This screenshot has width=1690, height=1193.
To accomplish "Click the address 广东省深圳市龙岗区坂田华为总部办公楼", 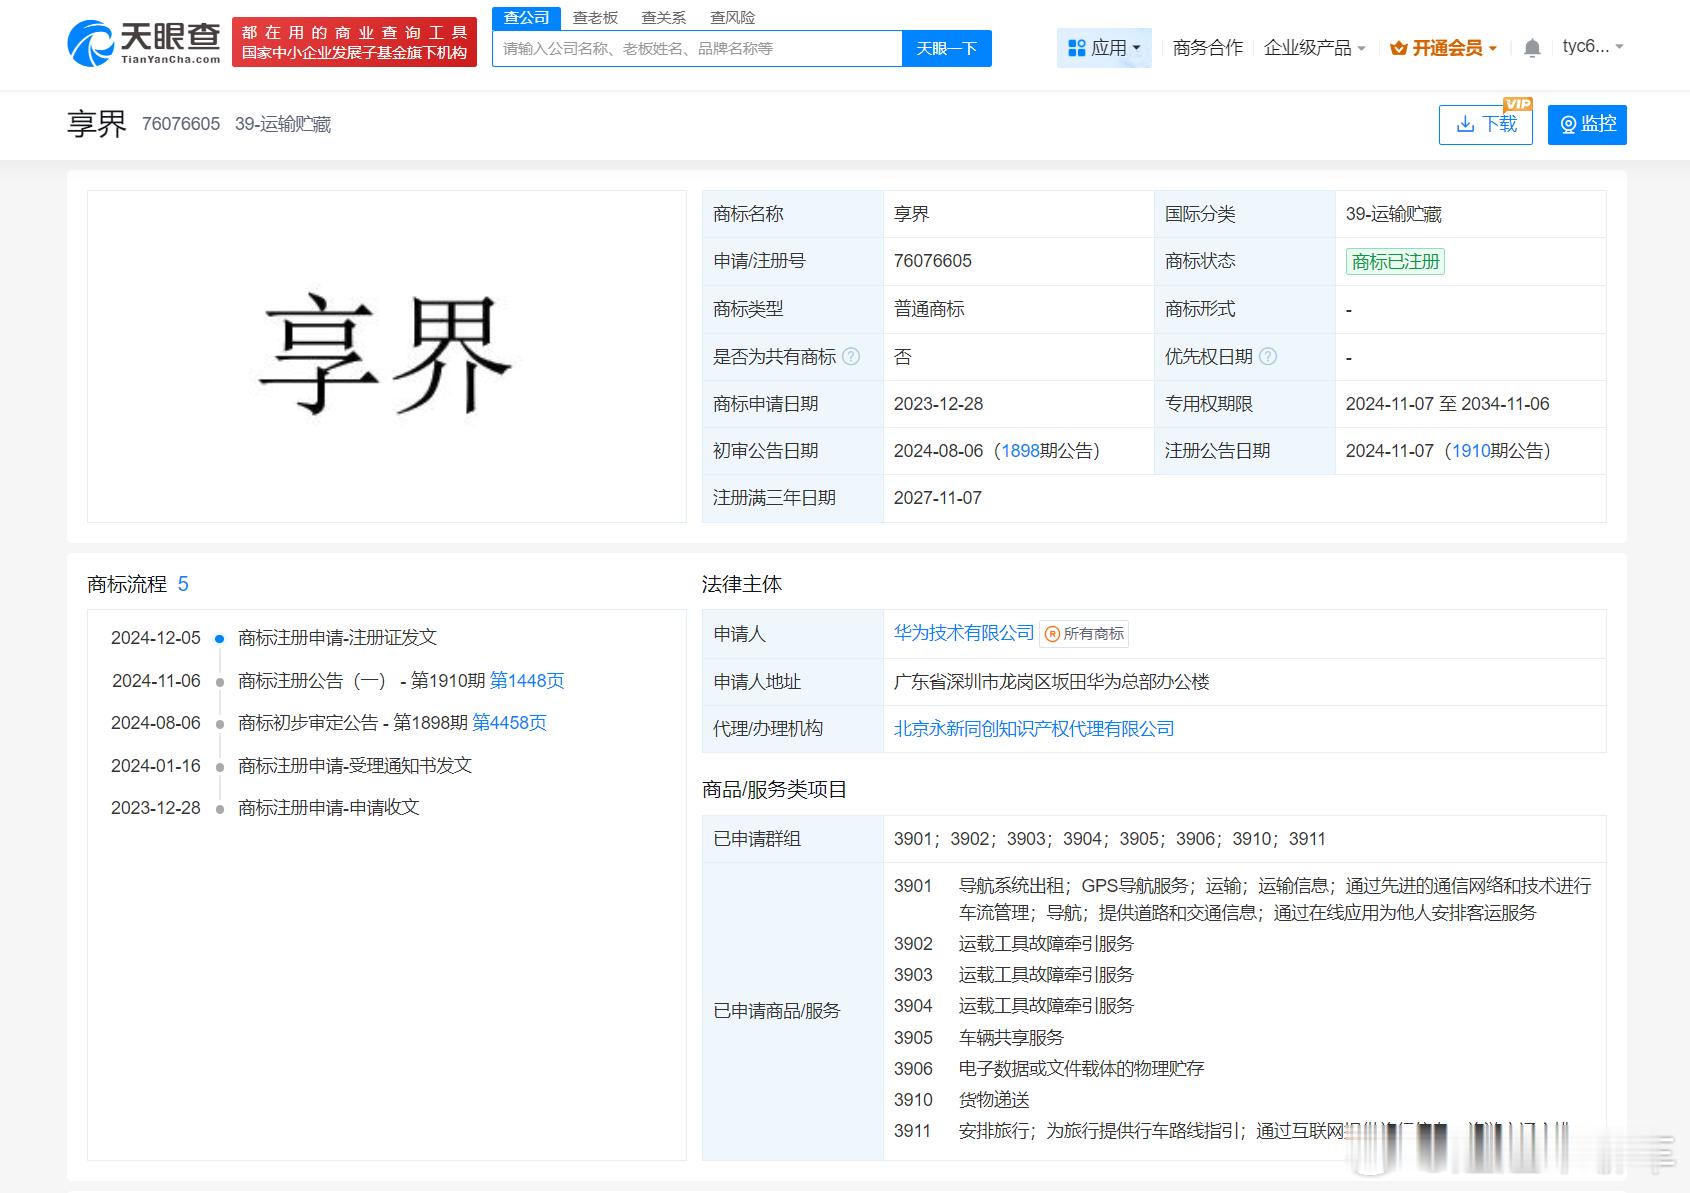I will pyautogui.click(x=1052, y=682).
